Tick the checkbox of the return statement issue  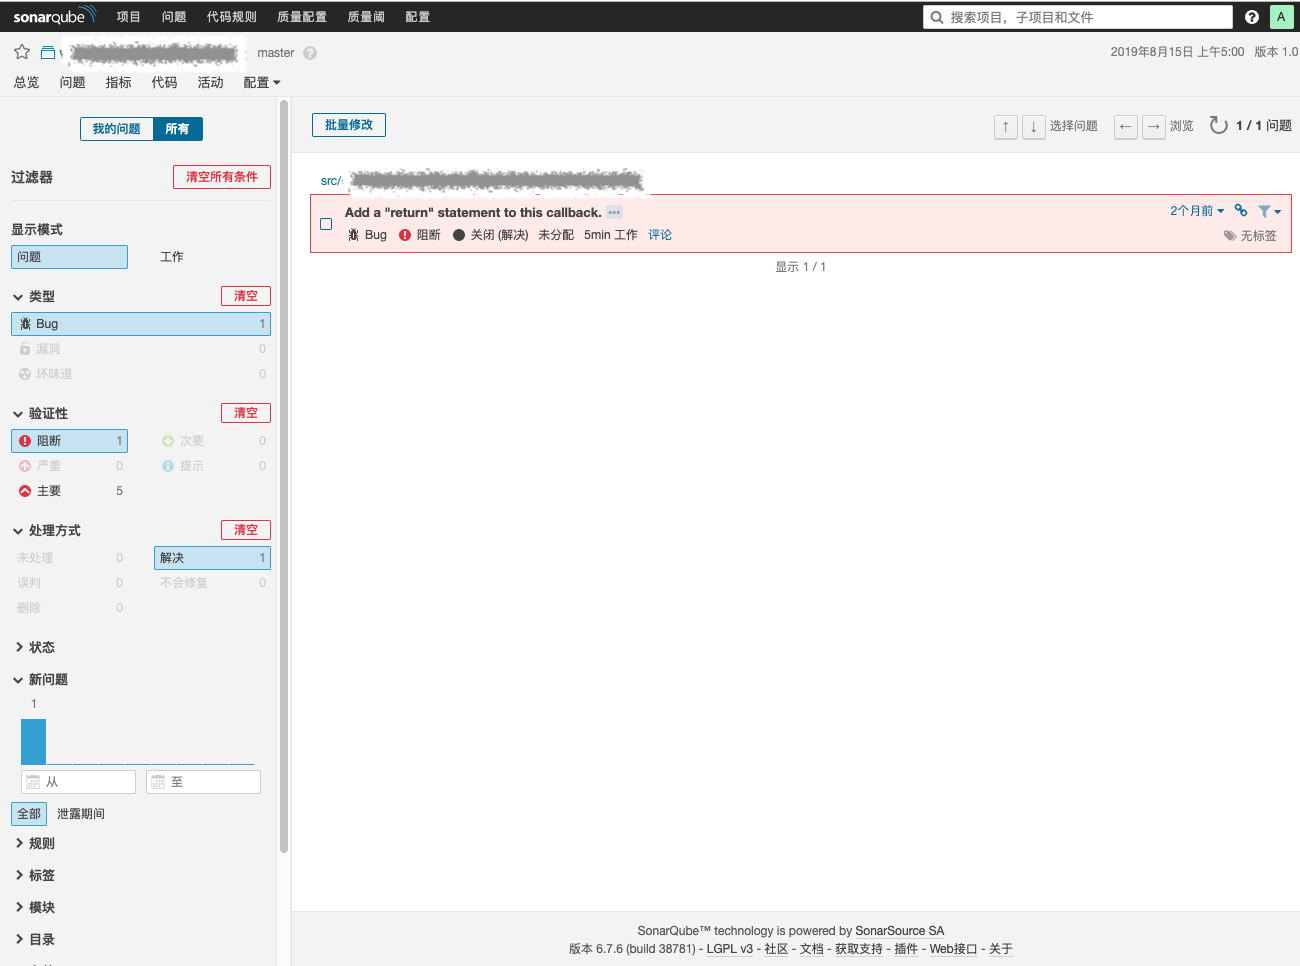[x=326, y=224]
